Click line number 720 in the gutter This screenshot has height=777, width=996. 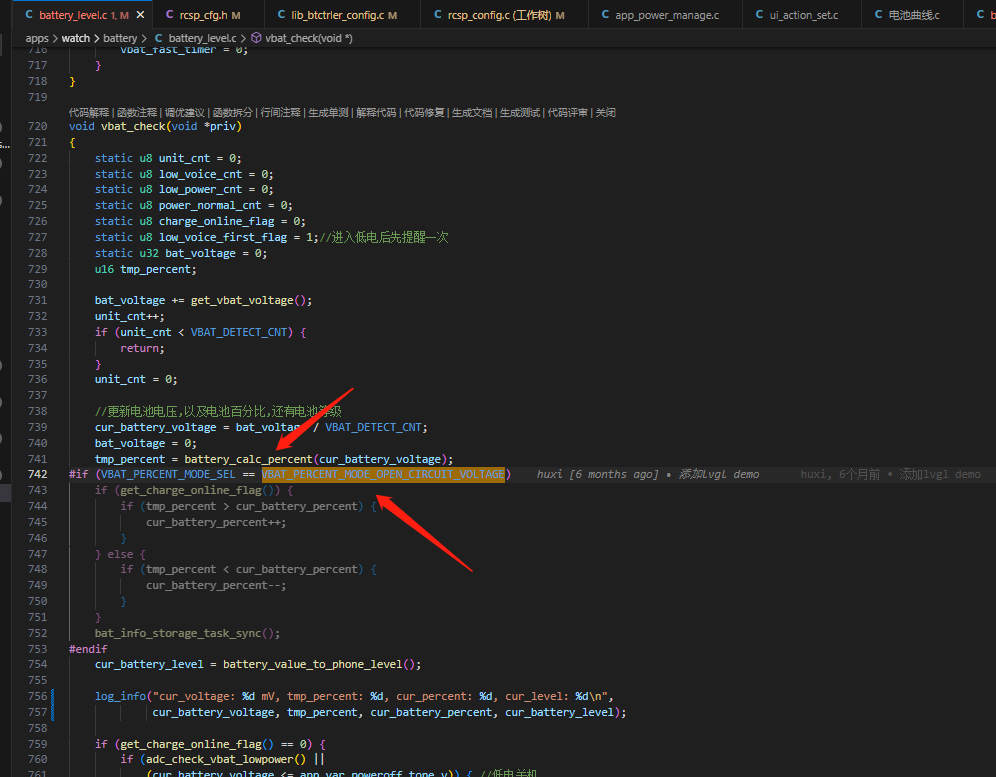pyautogui.click(x=37, y=126)
